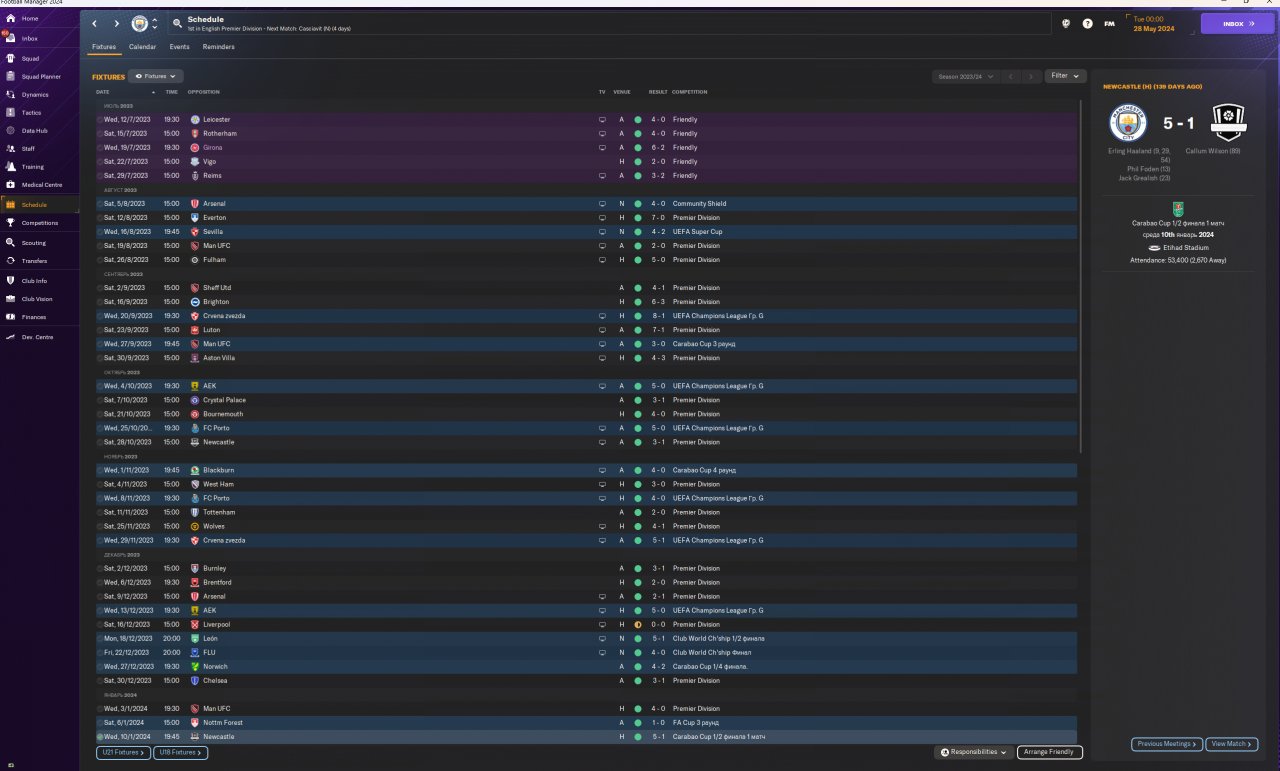Click the fixtures list vertical scrollbar

tap(1081, 275)
